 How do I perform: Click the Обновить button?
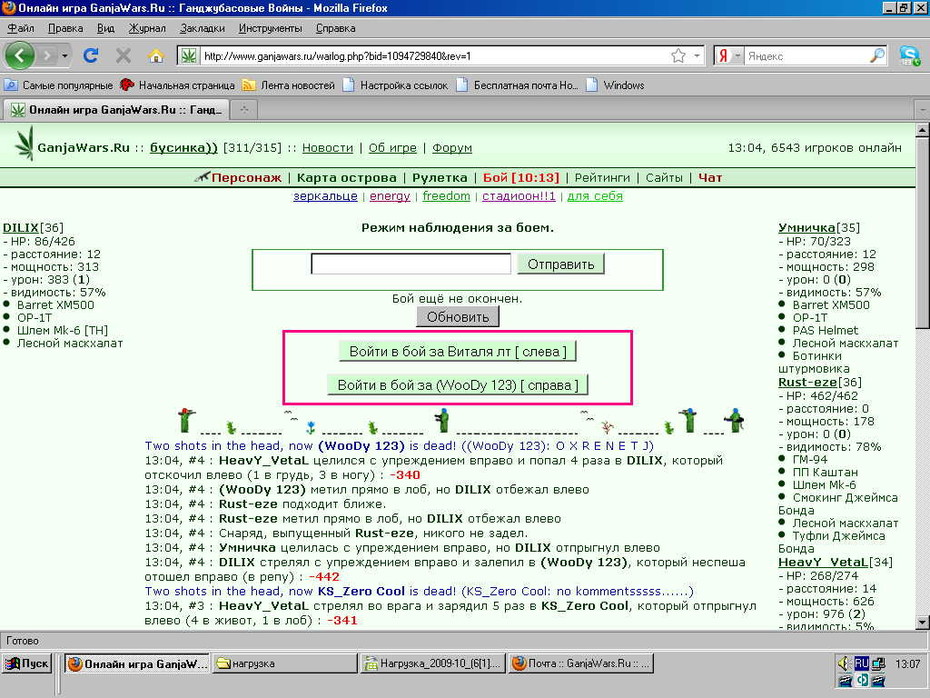458,317
